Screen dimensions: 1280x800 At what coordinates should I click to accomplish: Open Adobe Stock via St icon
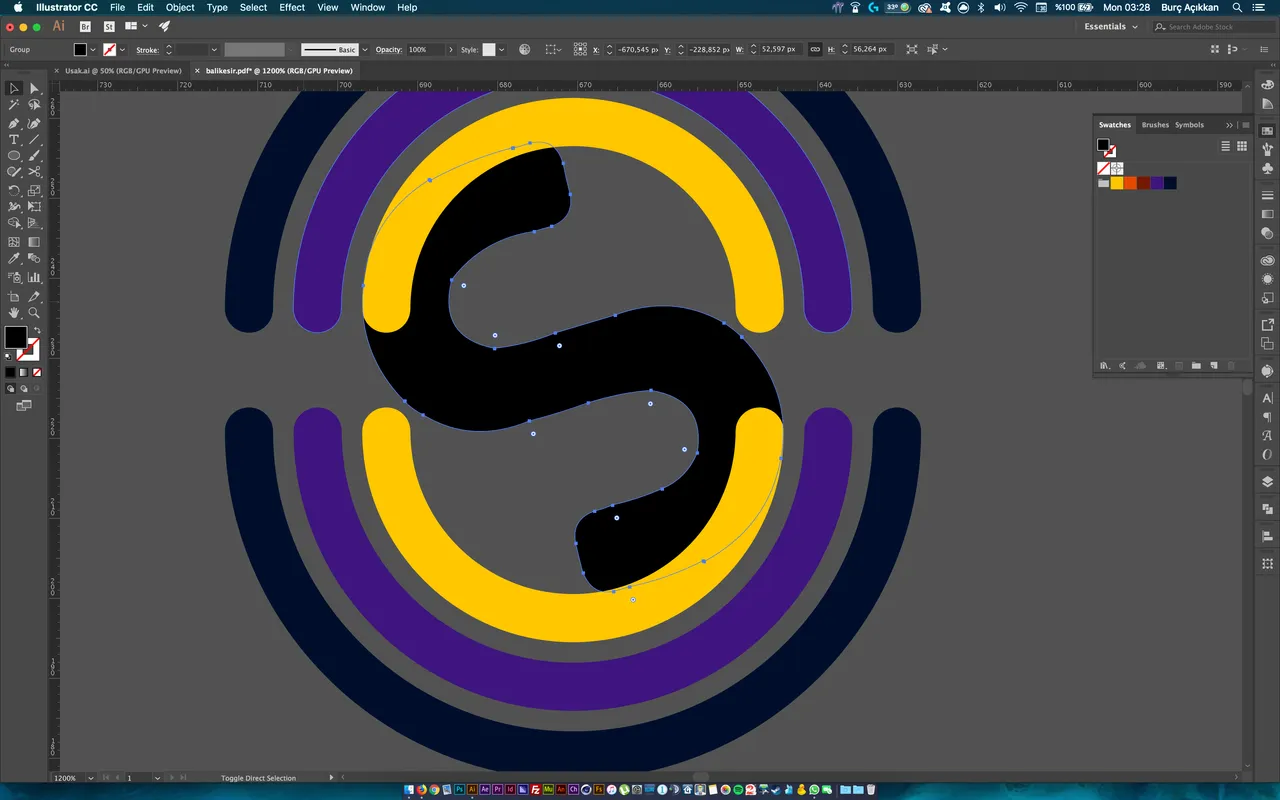coord(109,27)
